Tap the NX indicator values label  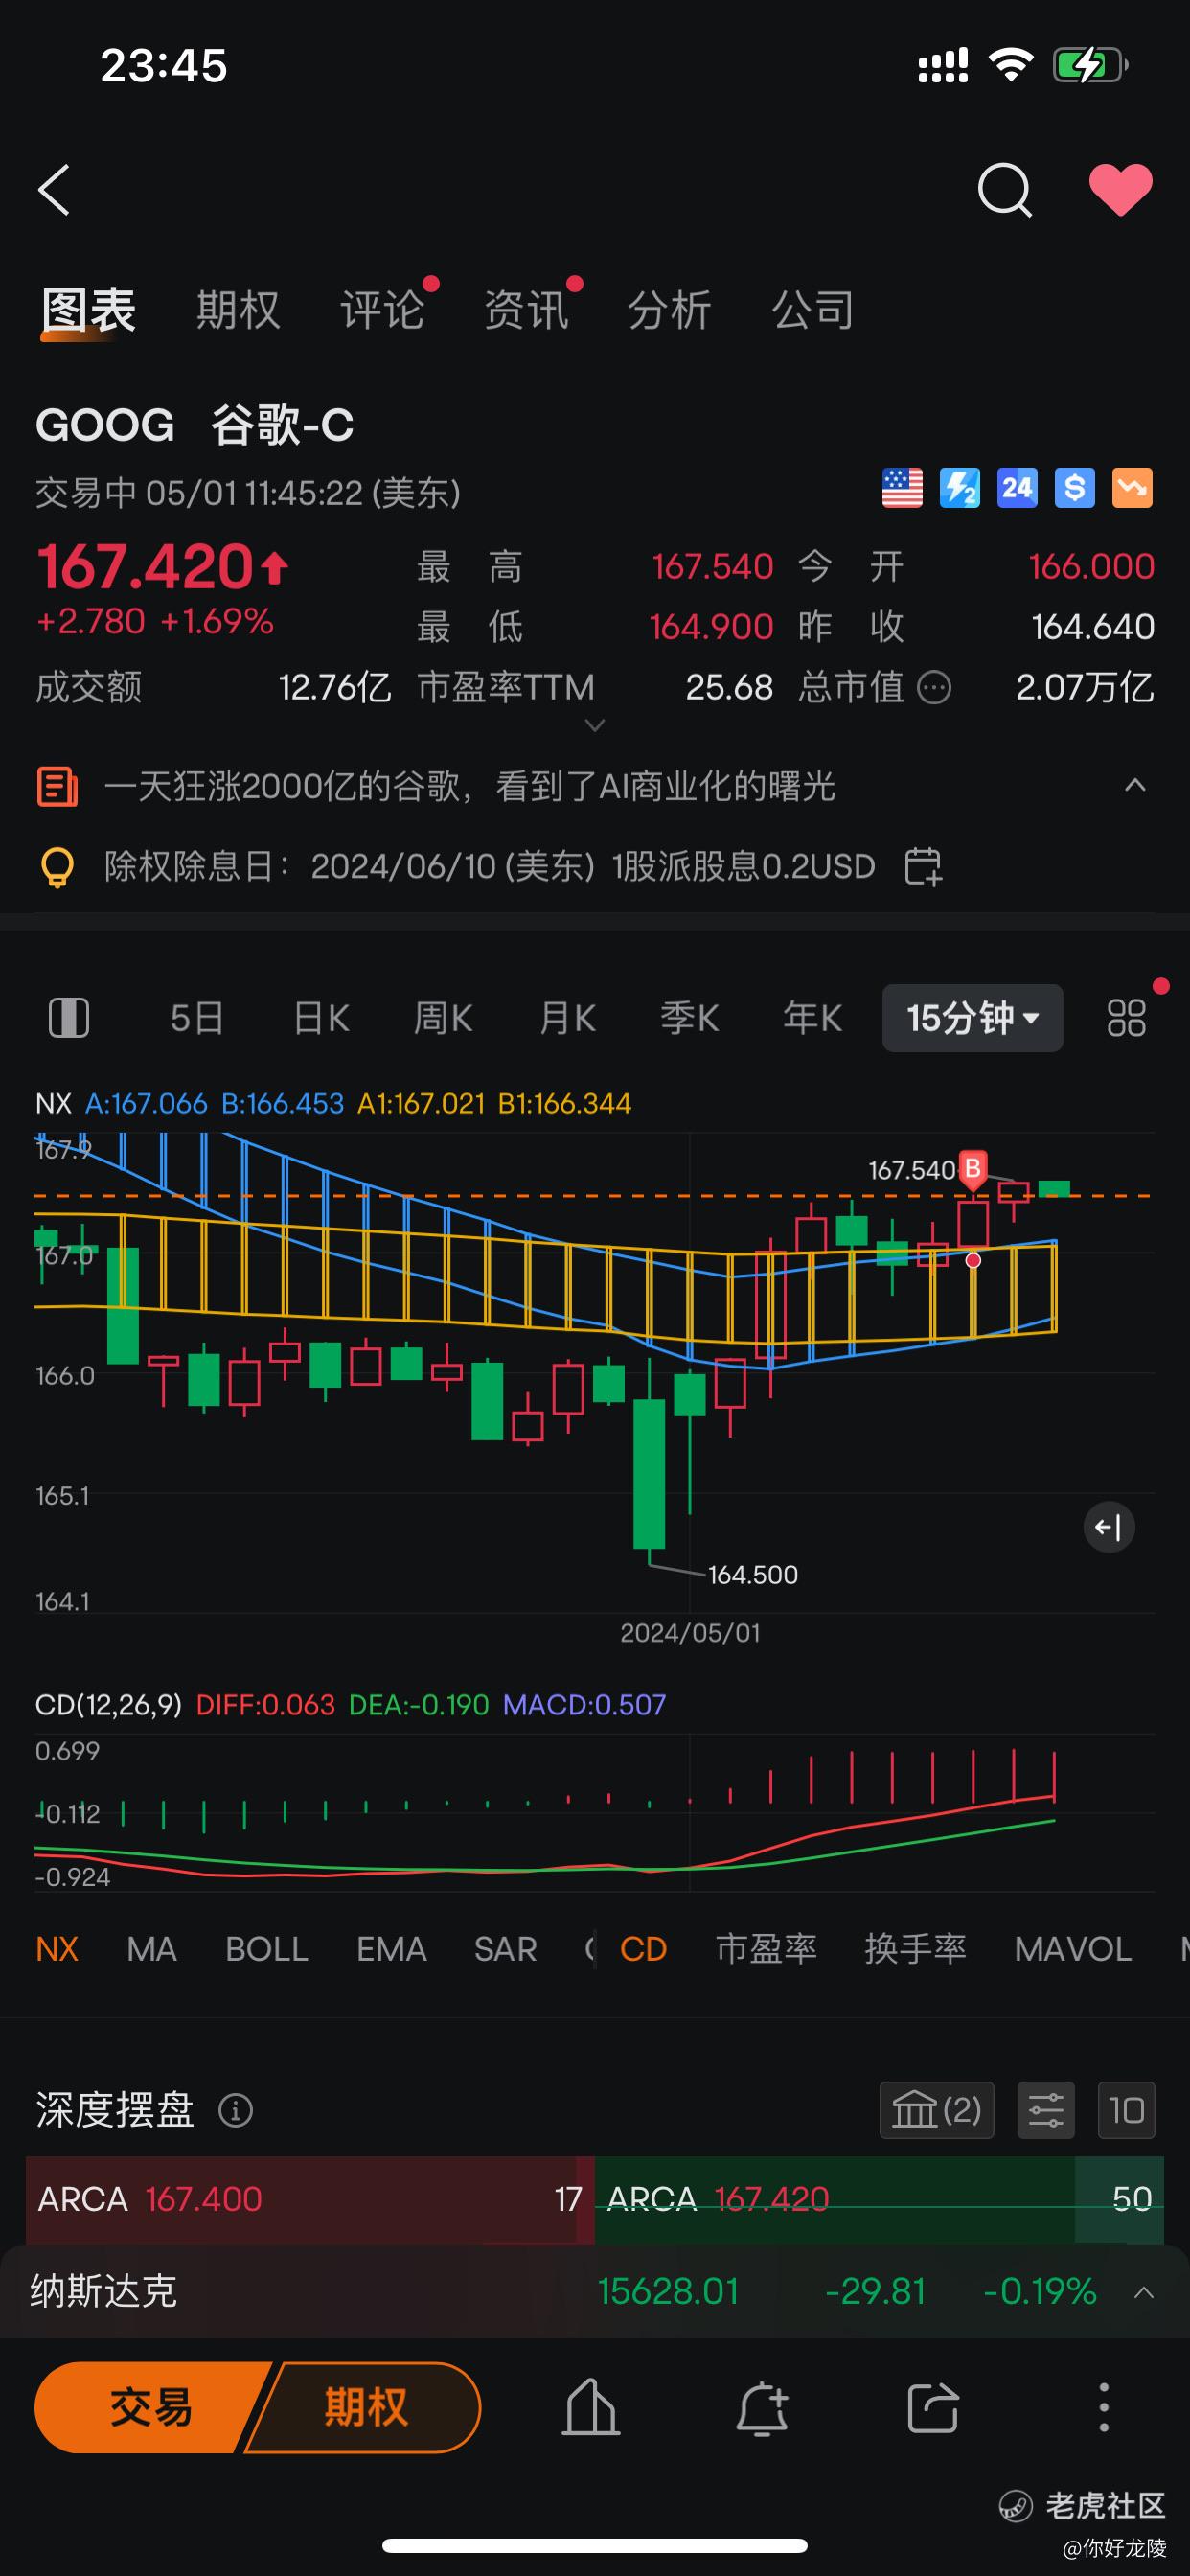[333, 1103]
